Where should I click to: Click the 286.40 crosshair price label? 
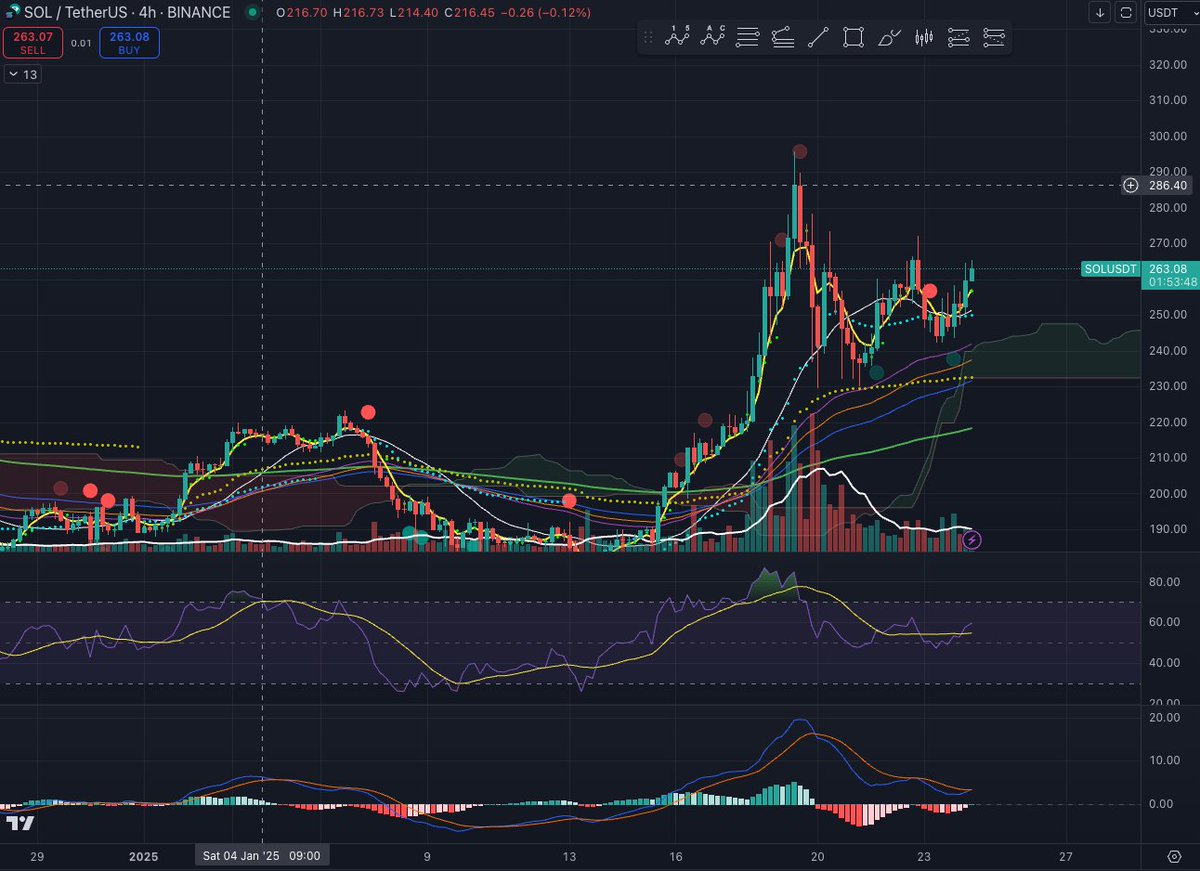[1168, 185]
